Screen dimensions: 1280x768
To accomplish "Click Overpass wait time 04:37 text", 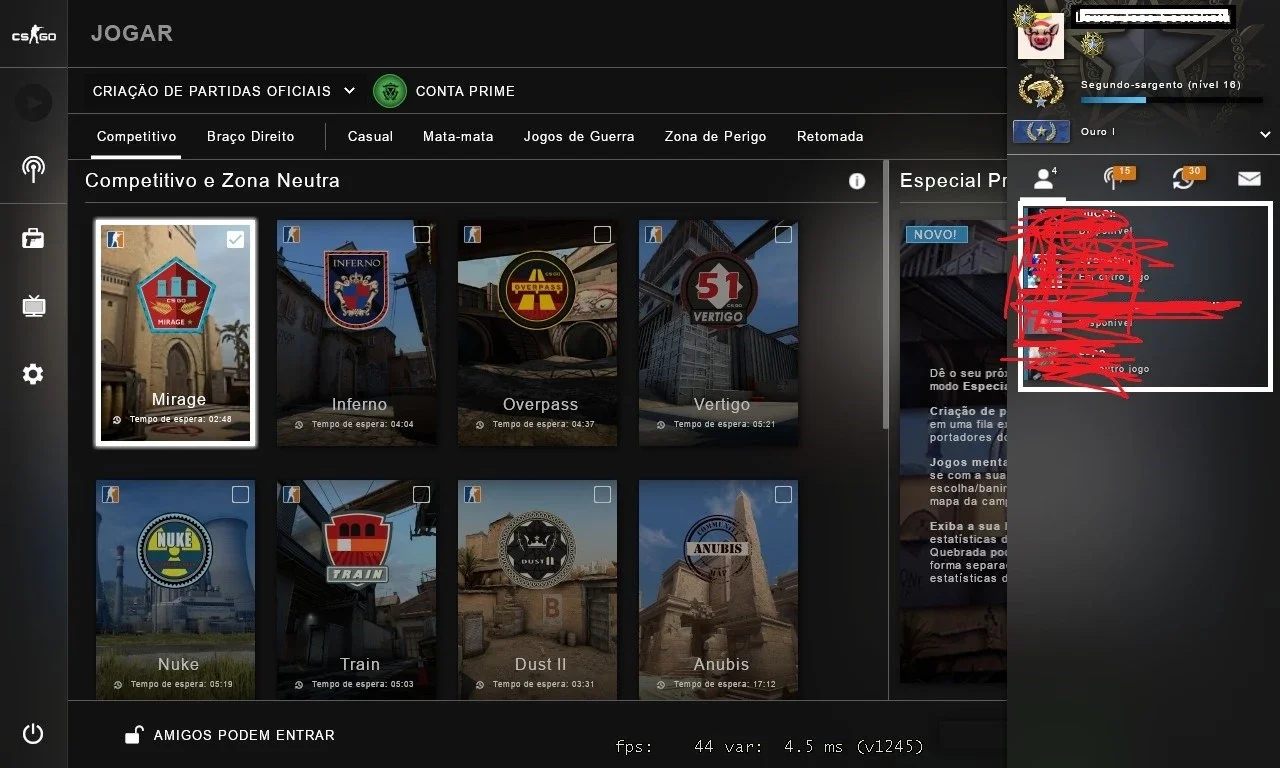I will 543,424.
